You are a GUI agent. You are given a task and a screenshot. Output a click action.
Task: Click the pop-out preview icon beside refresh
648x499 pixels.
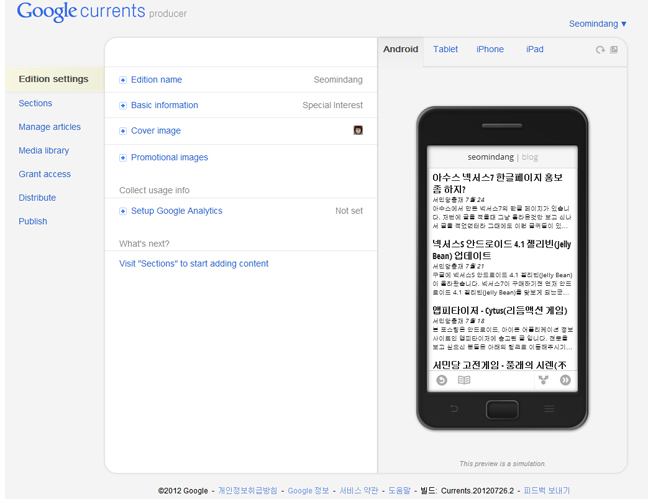614,50
